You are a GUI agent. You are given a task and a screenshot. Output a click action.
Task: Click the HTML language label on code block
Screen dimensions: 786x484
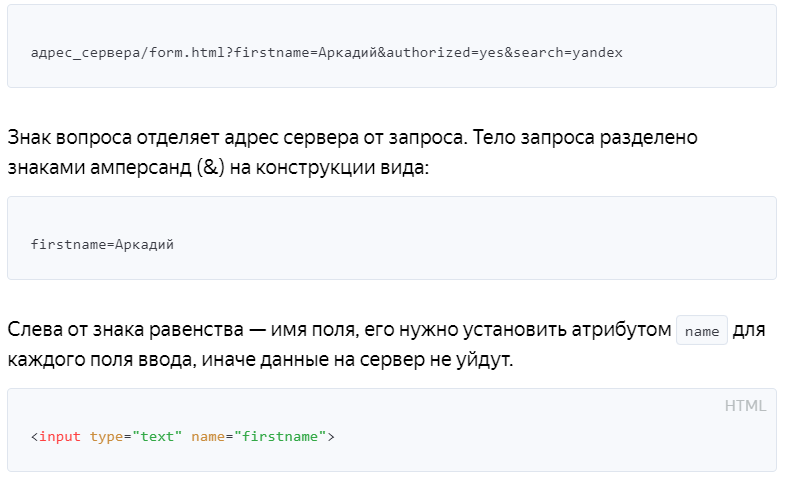[745, 405]
